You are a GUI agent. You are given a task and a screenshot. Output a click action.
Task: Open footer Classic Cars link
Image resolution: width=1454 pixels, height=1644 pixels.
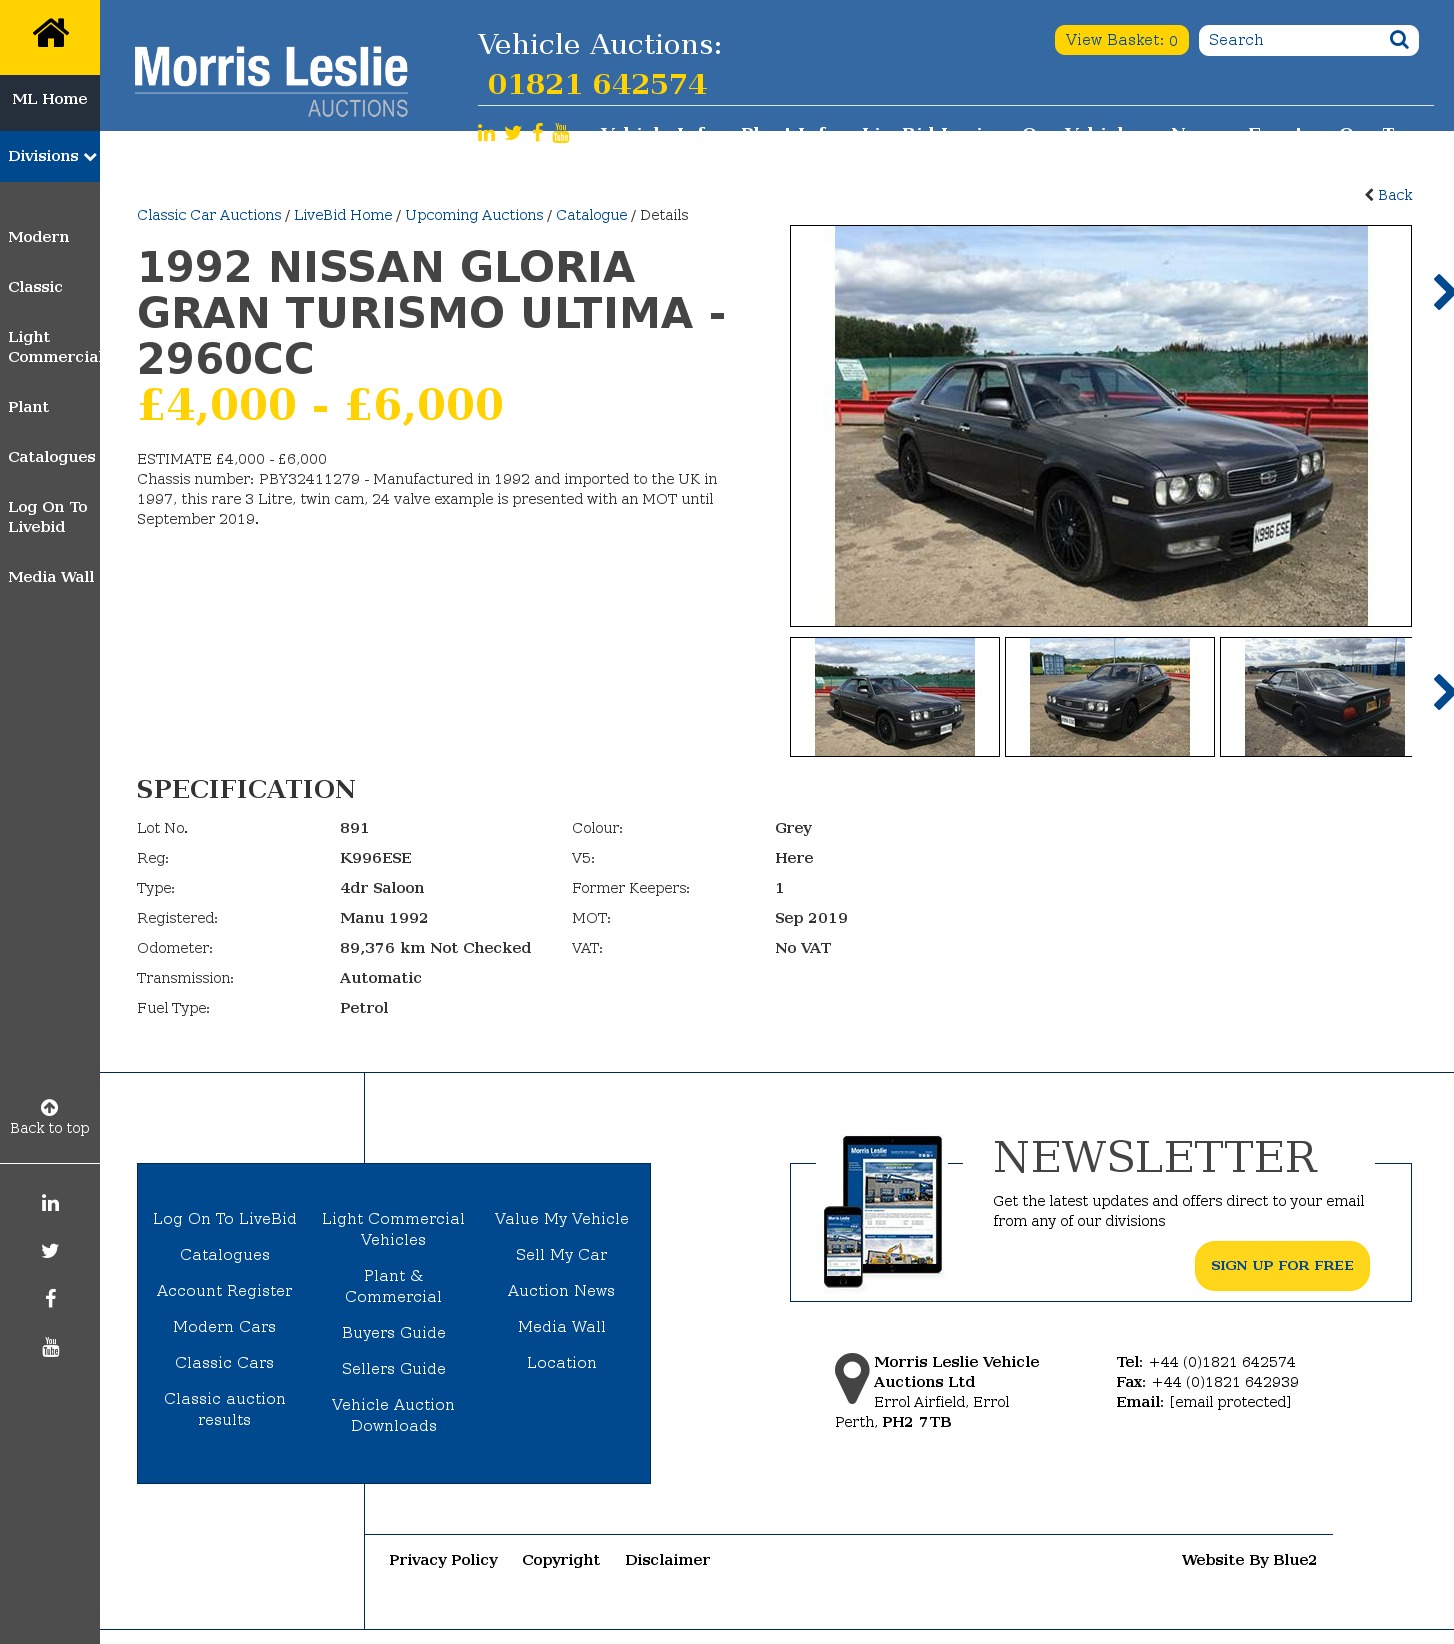coord(225,1363)
